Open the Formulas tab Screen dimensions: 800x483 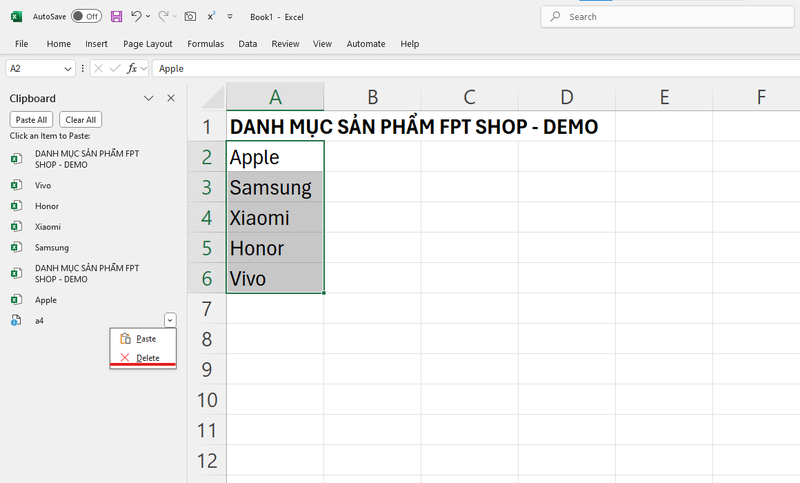[x=206, y=44]
